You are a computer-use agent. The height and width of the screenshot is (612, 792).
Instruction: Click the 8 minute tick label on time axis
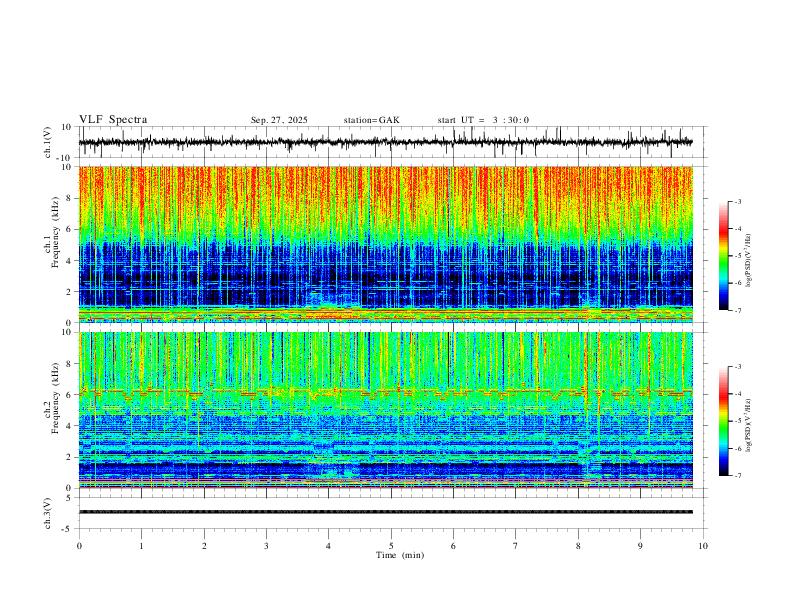(578, 546)
